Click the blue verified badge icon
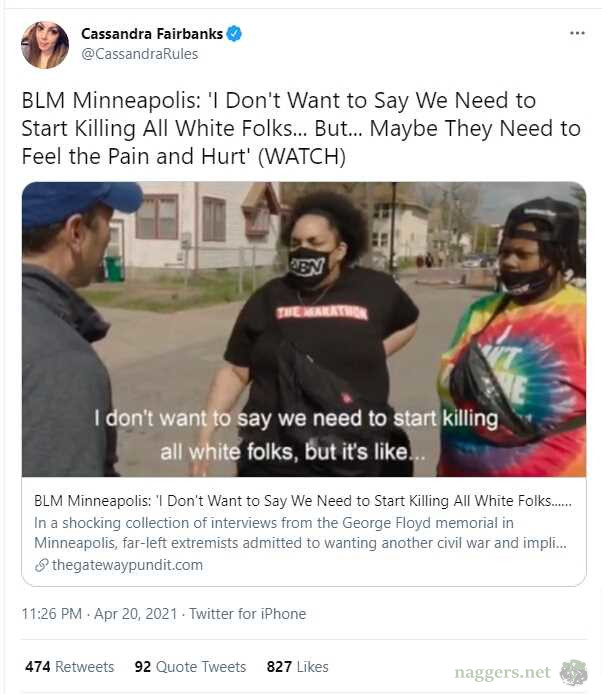 click(x=234, y=34)
